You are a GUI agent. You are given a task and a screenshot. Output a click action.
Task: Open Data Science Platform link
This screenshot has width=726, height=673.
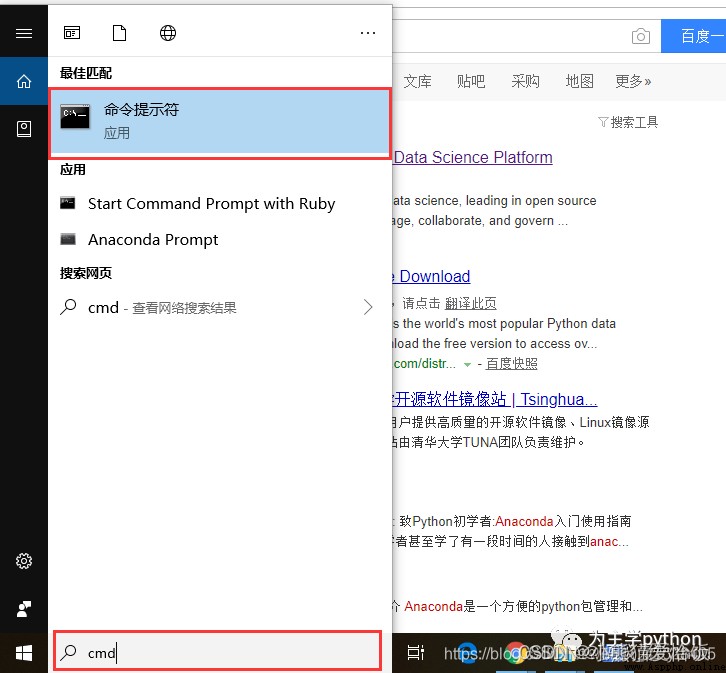pyautogui.click(x=473, y=157)
